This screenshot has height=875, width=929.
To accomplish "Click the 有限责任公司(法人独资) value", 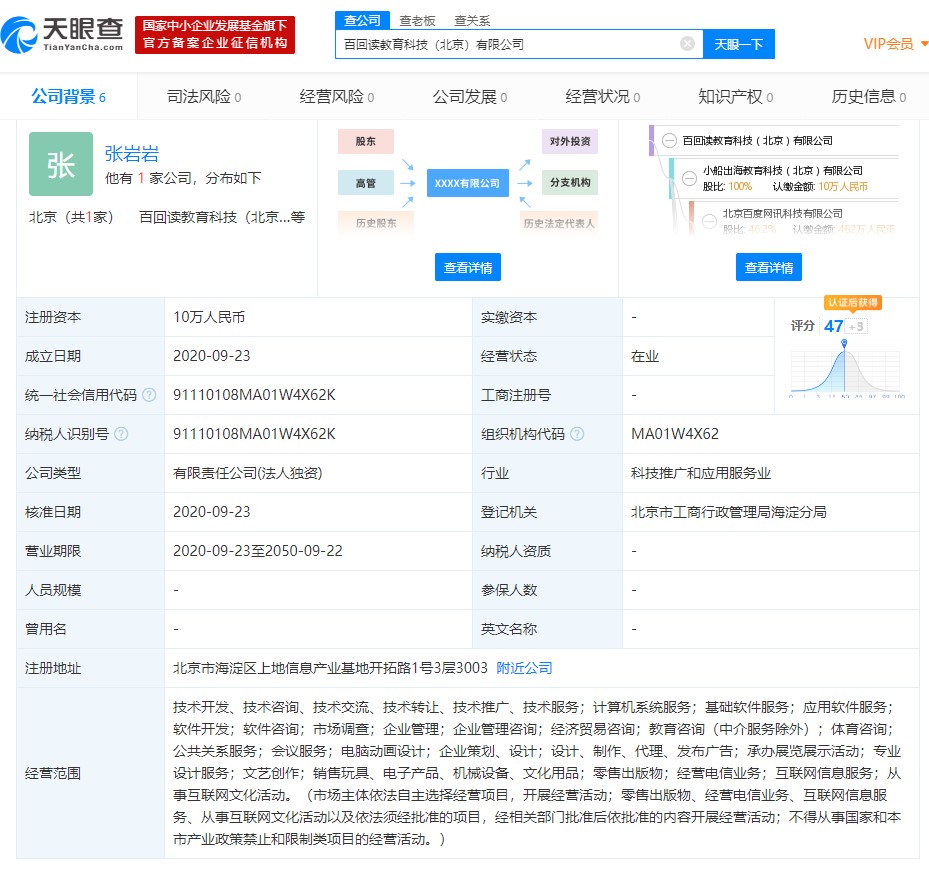I will (x=248, y=473).
